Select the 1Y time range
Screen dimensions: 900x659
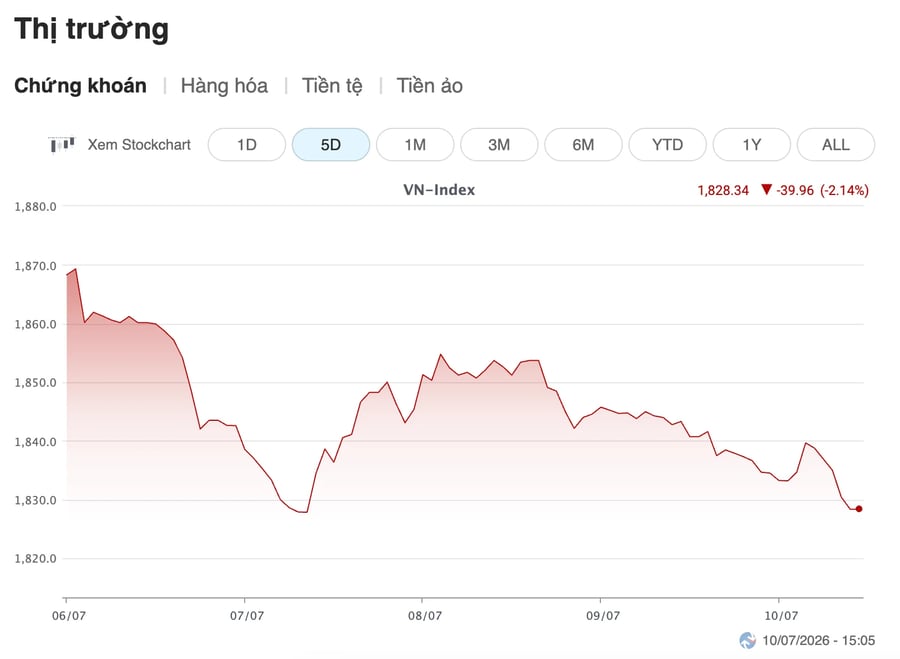point(752,145)
